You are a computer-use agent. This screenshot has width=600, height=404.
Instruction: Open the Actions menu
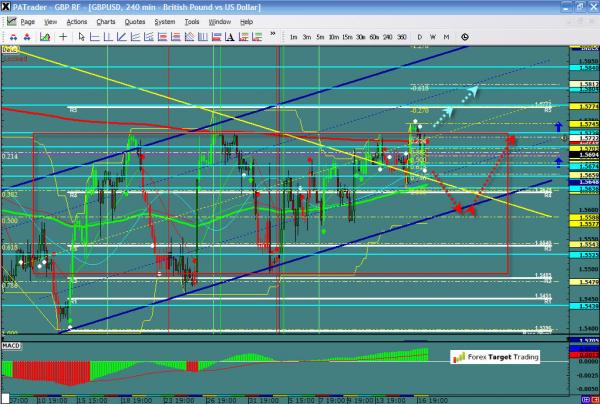point(77,22)
